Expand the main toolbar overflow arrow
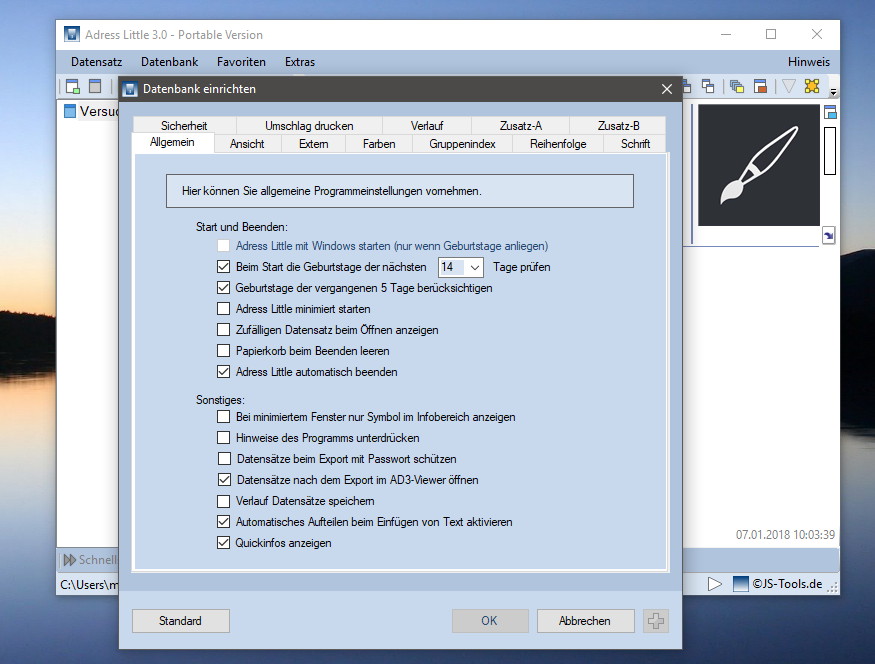Viewport: 875px width, 664px height. [833, 92]
